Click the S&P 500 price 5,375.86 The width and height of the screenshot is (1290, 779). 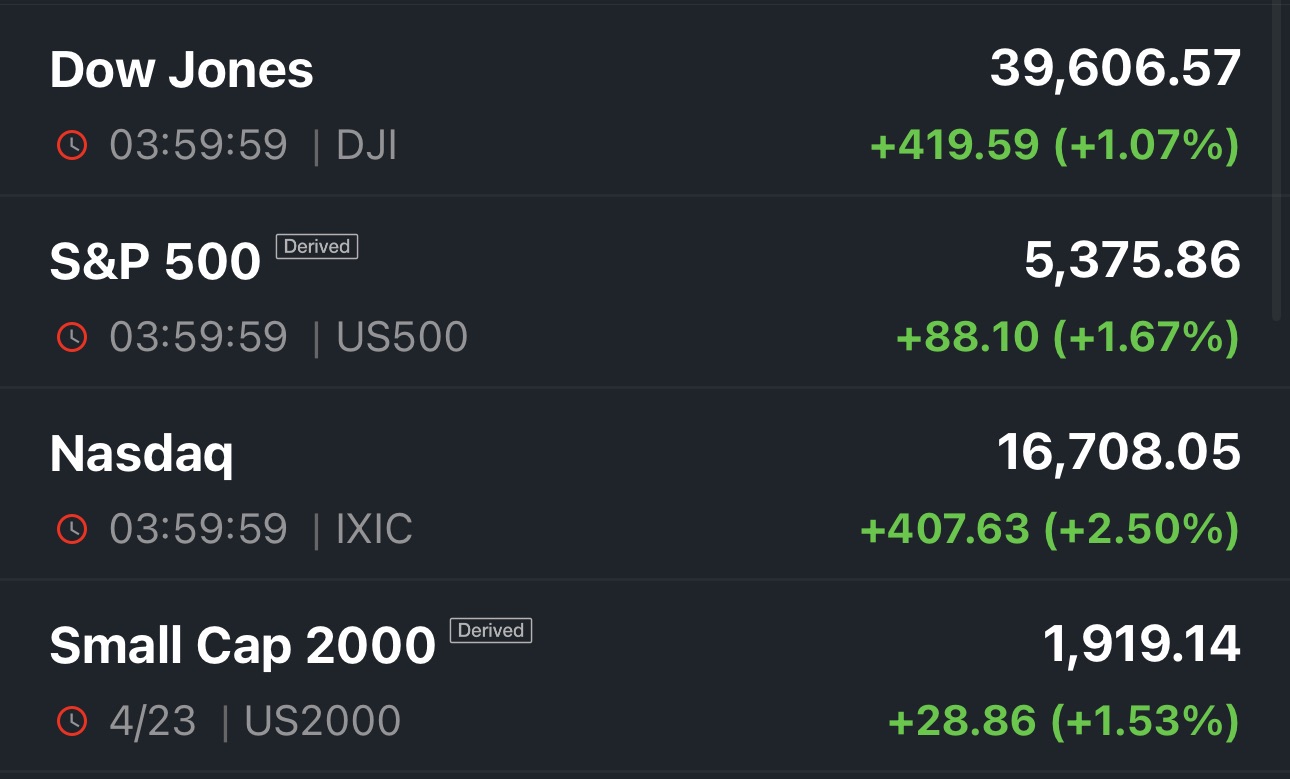1132,260
